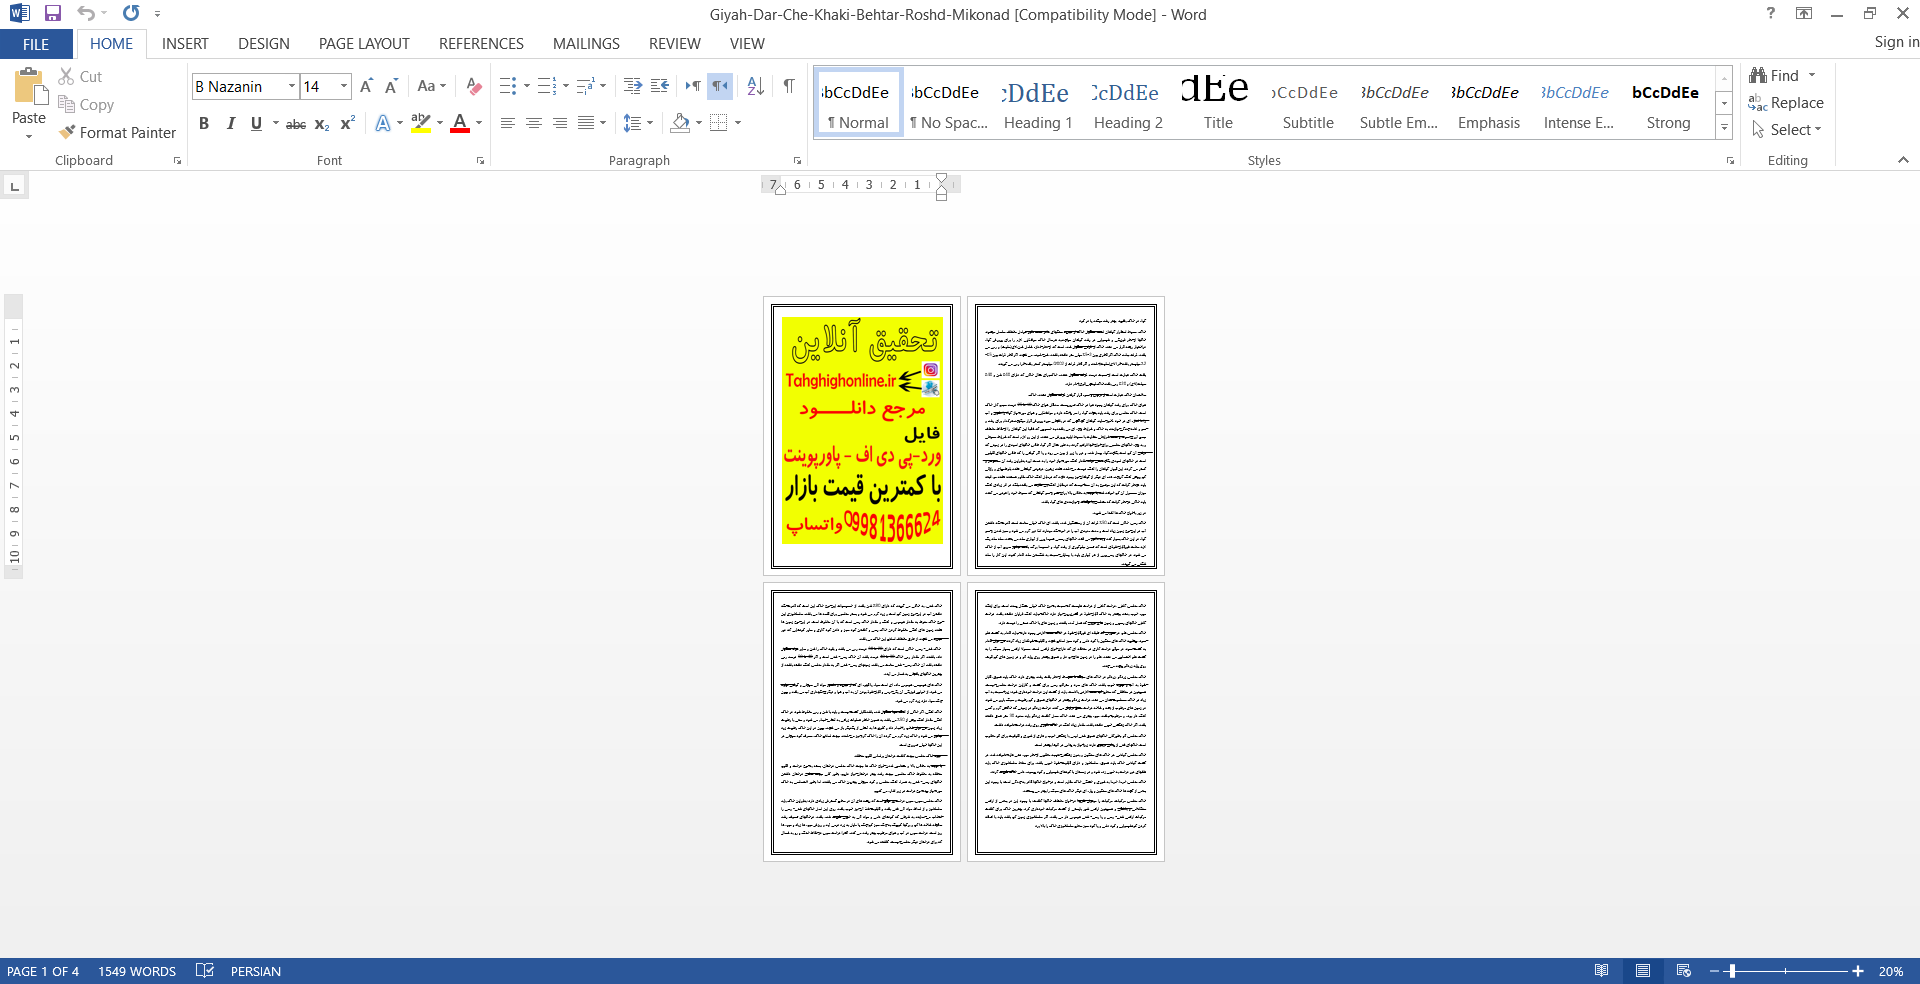Viewport: 1920px width, 984px height.
Task: Switch to REVIEW tab
Action: click(x=674, y=44)
